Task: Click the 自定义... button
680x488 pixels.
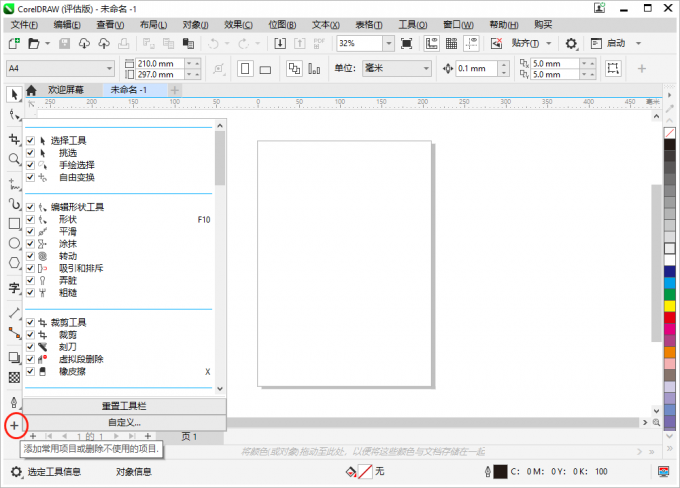Action: tap(124, 422)
